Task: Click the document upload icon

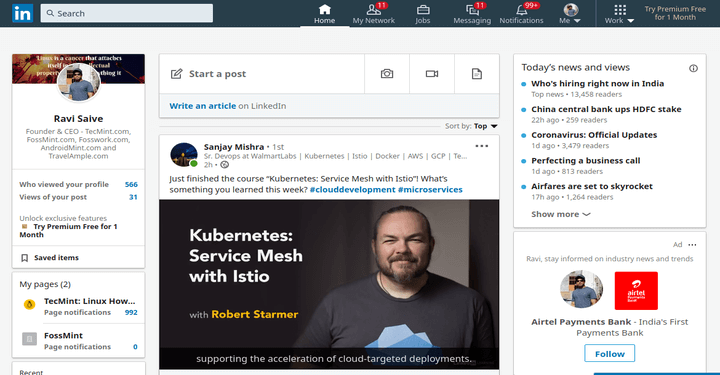Action: (477, 74)
